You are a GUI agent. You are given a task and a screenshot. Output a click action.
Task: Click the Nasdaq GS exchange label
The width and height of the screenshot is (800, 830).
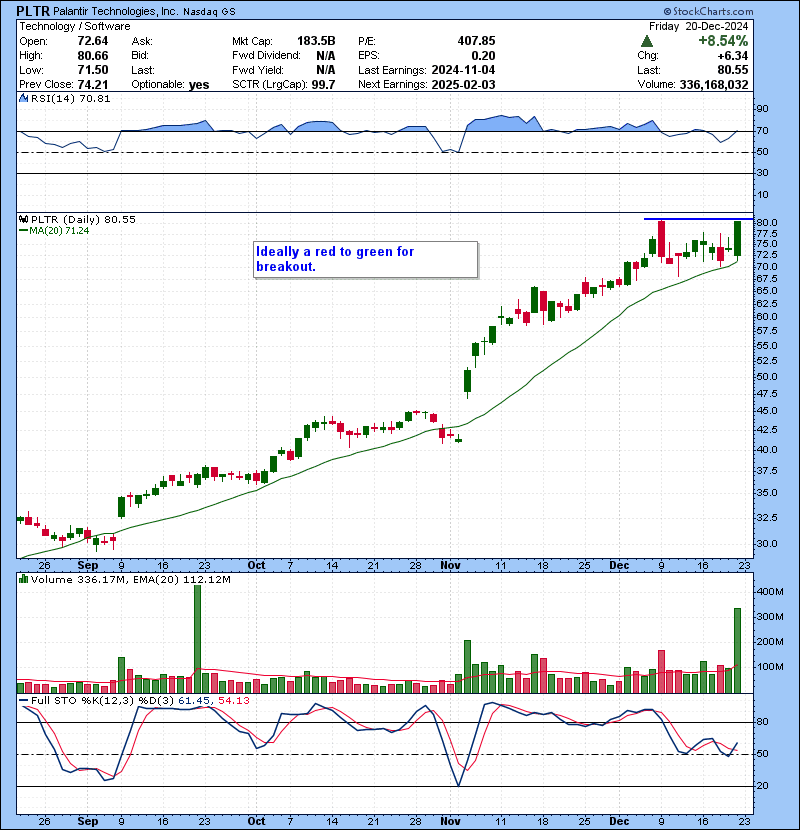tap(210, 12)
